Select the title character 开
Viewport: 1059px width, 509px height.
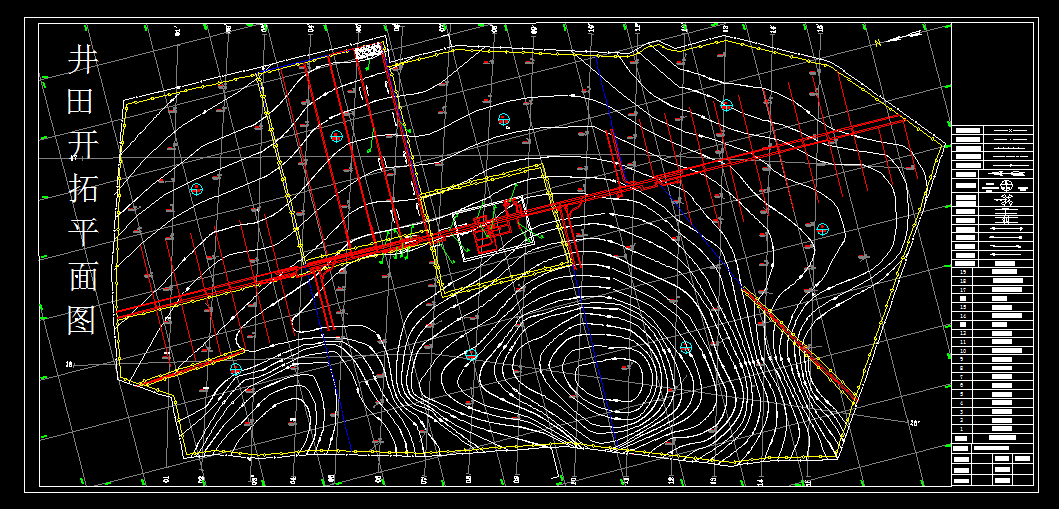[83, 143]
